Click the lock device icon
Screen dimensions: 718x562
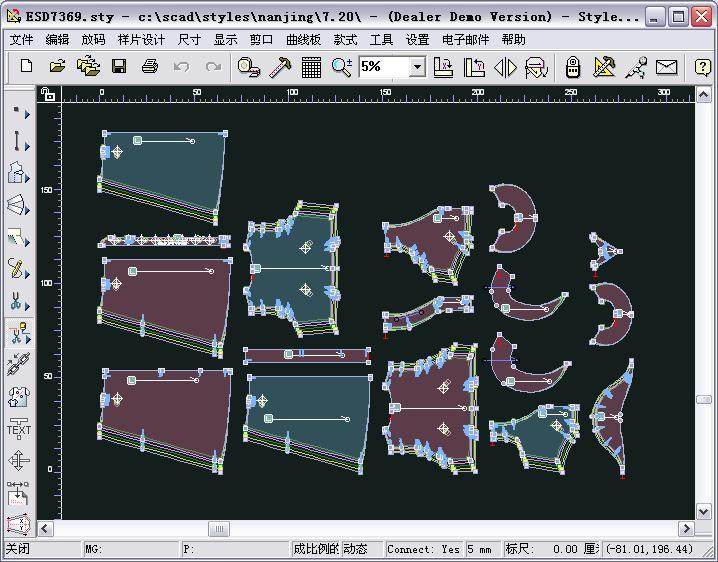pyautogui.click(x=572, y=67)
